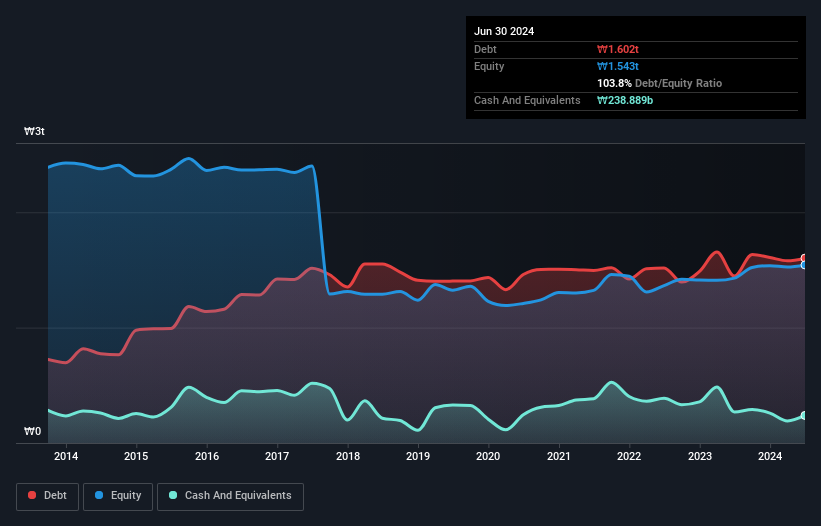The height and width of the screenshot is (526, 821).
Task: Select the 2021 x-axis label
Action: pos(559,456)
